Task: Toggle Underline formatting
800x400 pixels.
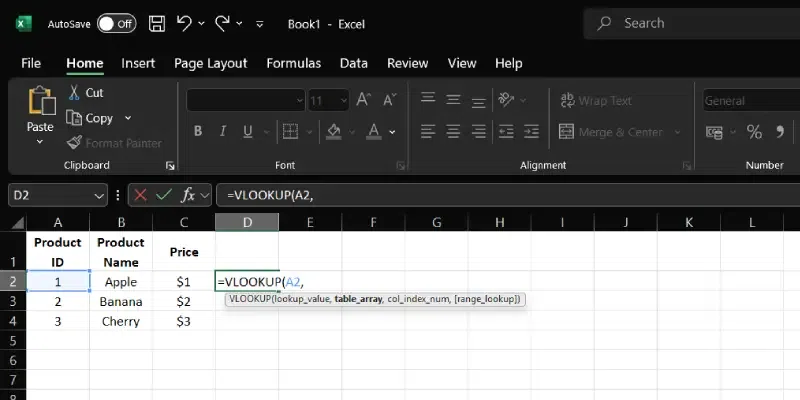Action: point(248,131)
